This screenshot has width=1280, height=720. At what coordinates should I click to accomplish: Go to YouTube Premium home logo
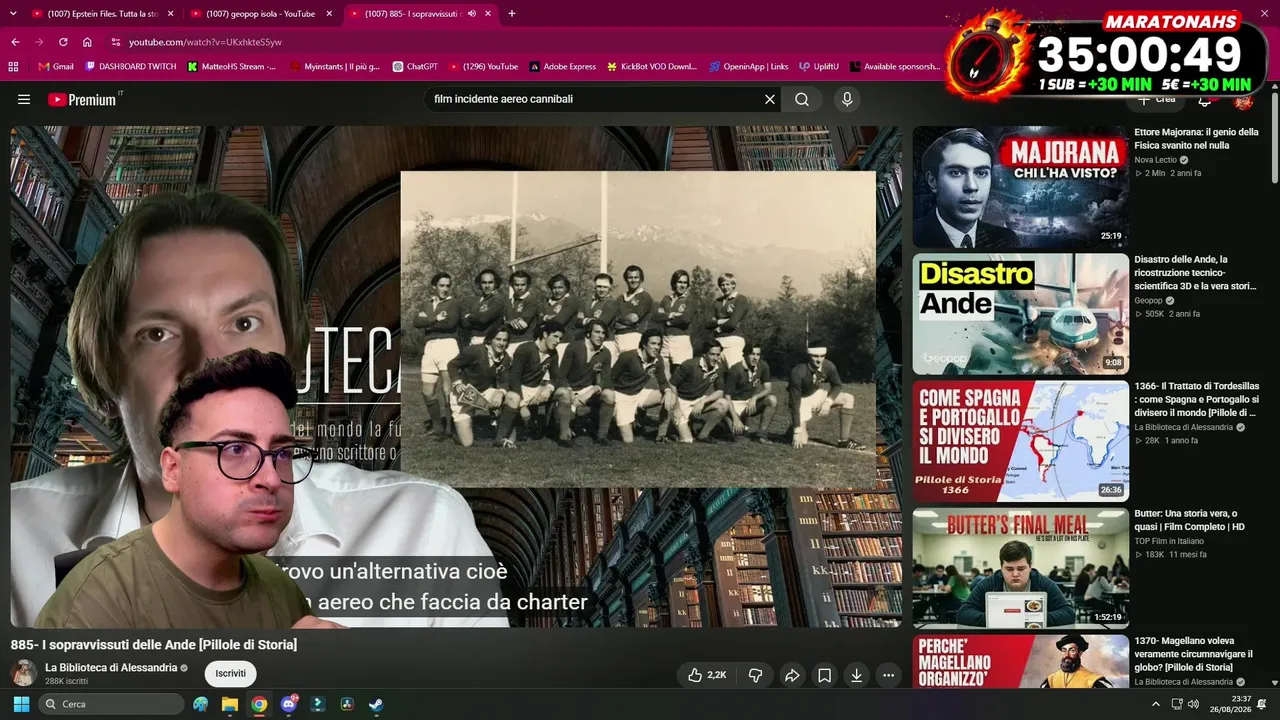click(x=81, y=99)
